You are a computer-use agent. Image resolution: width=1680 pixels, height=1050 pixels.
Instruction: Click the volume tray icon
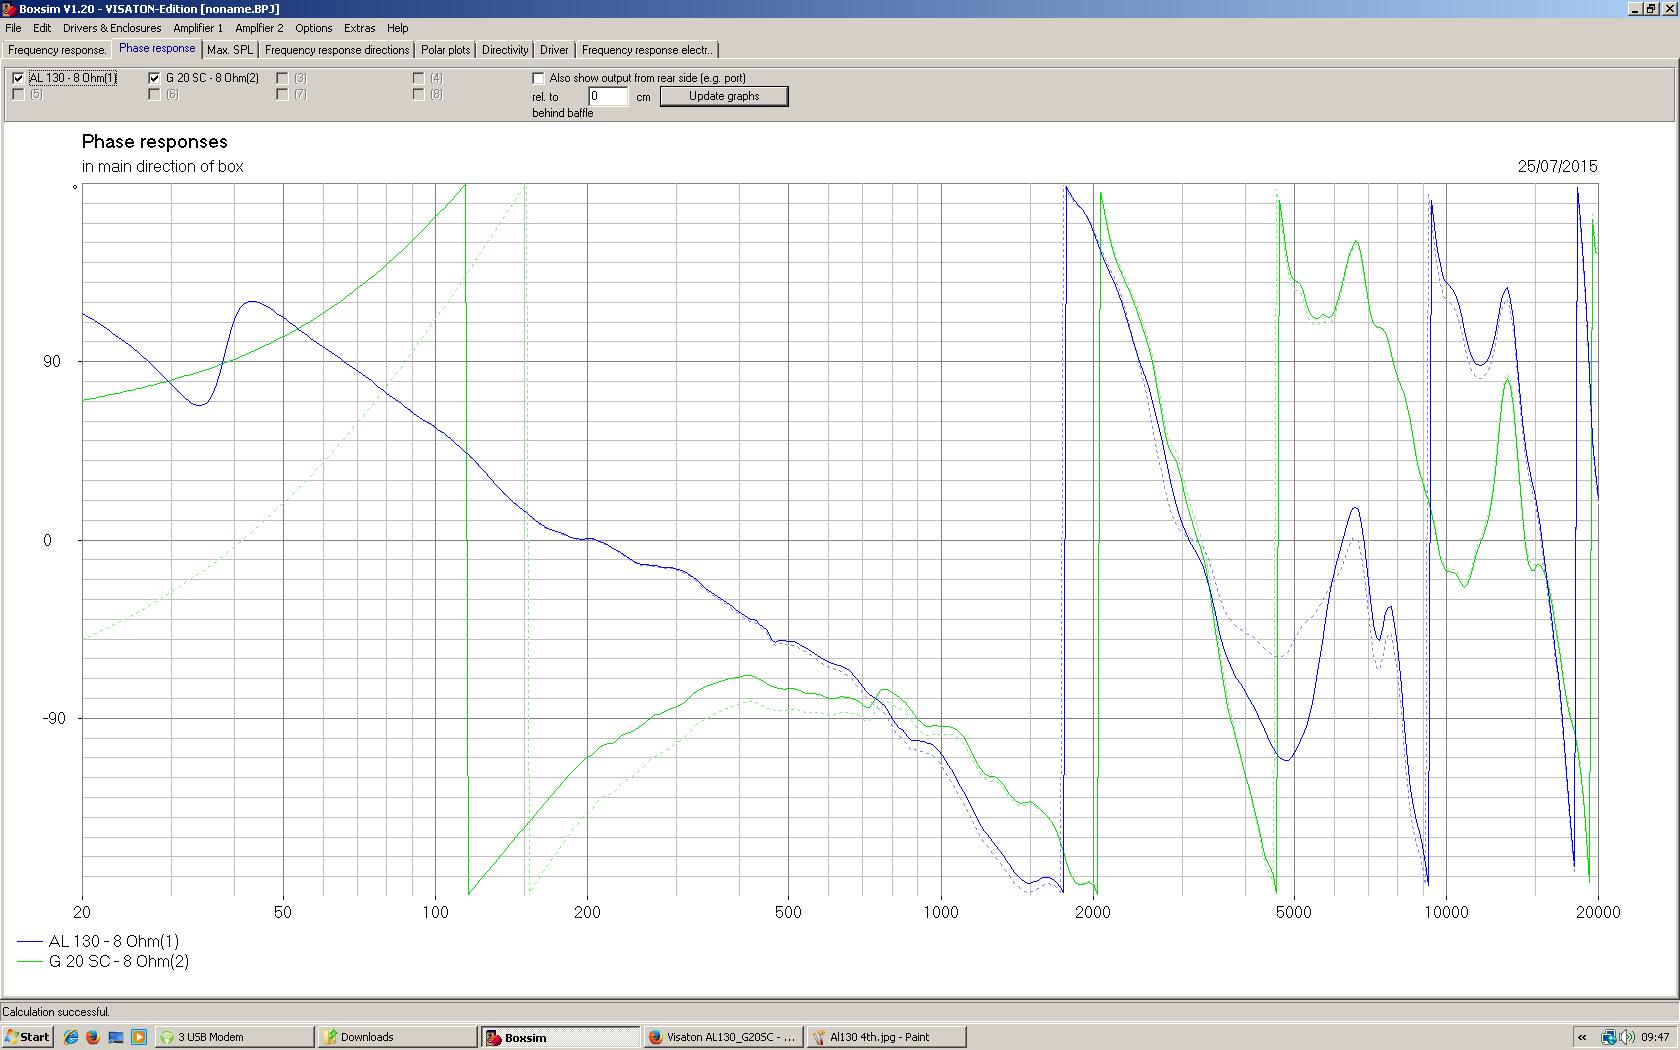[x=1627, y=1037]
